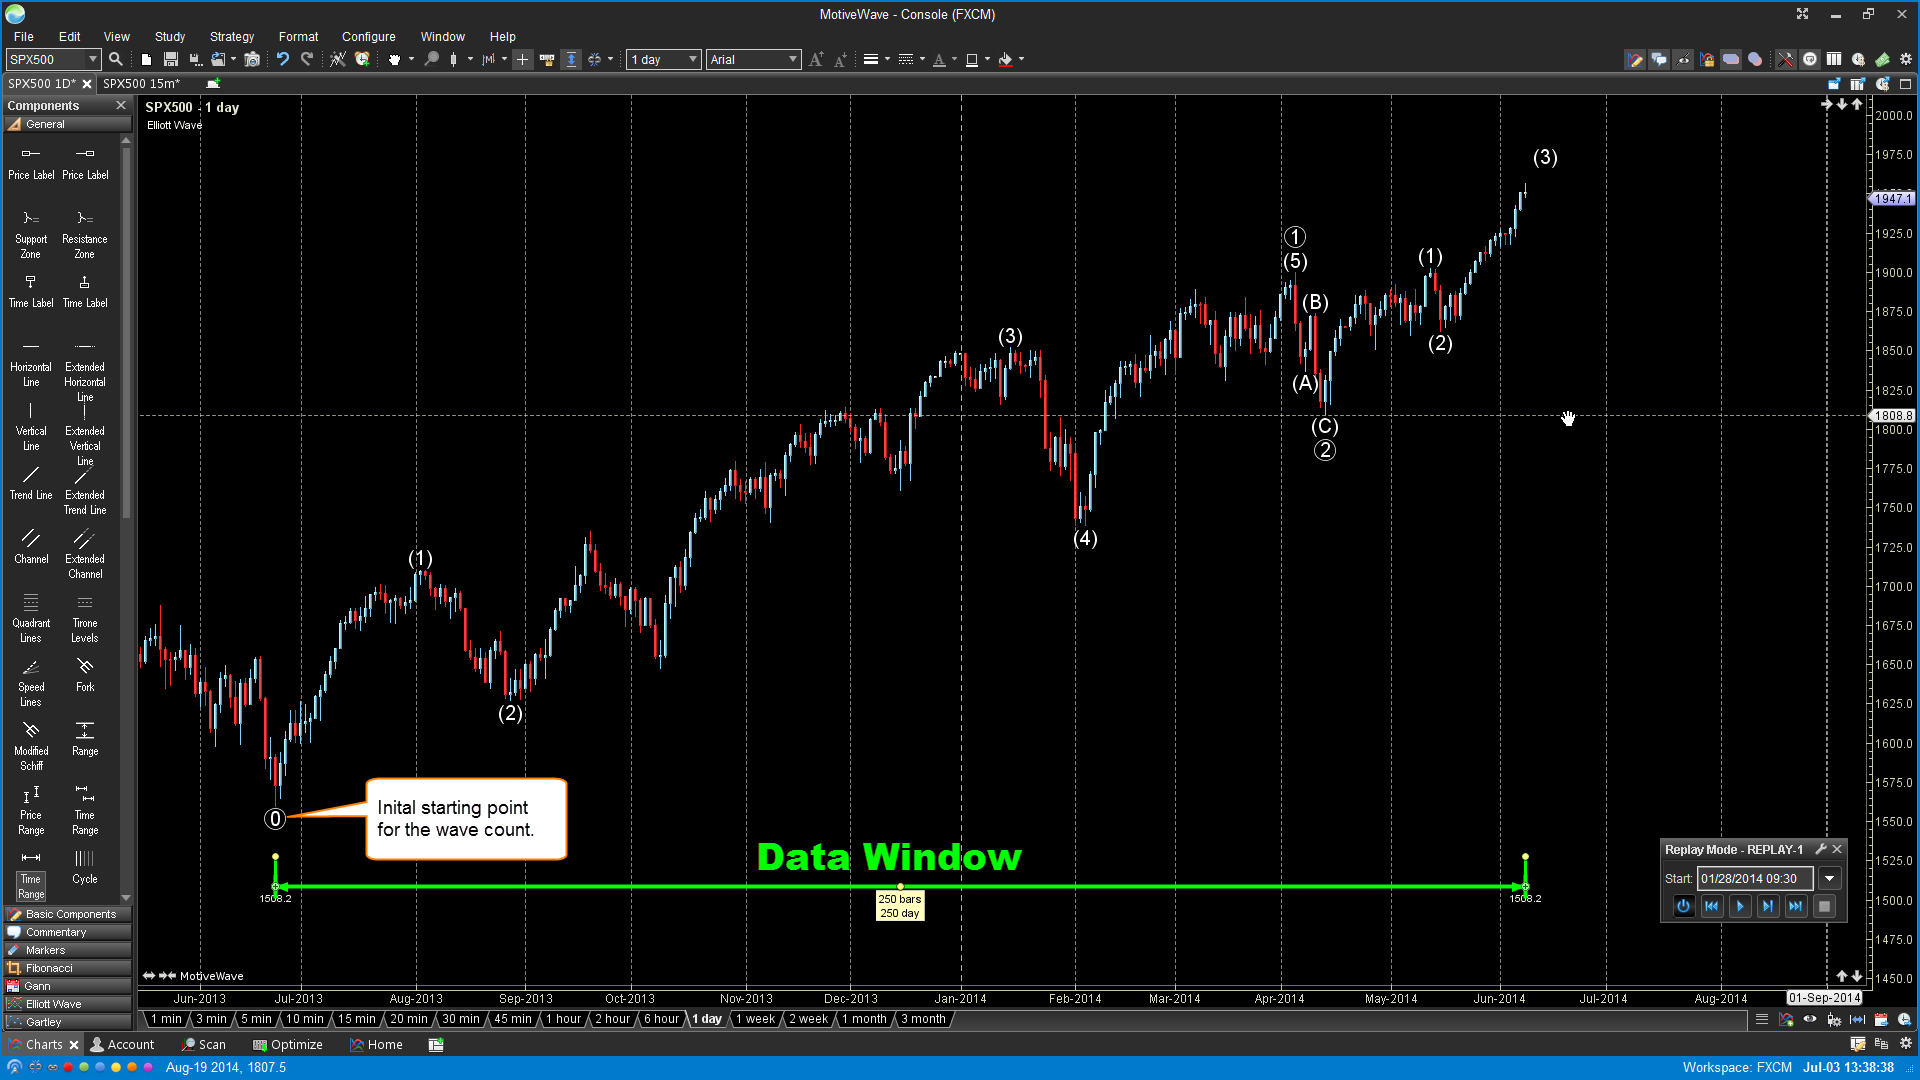Increase font size with A-up icon
Screen dimensions: 1920x1080
(816, 59)
